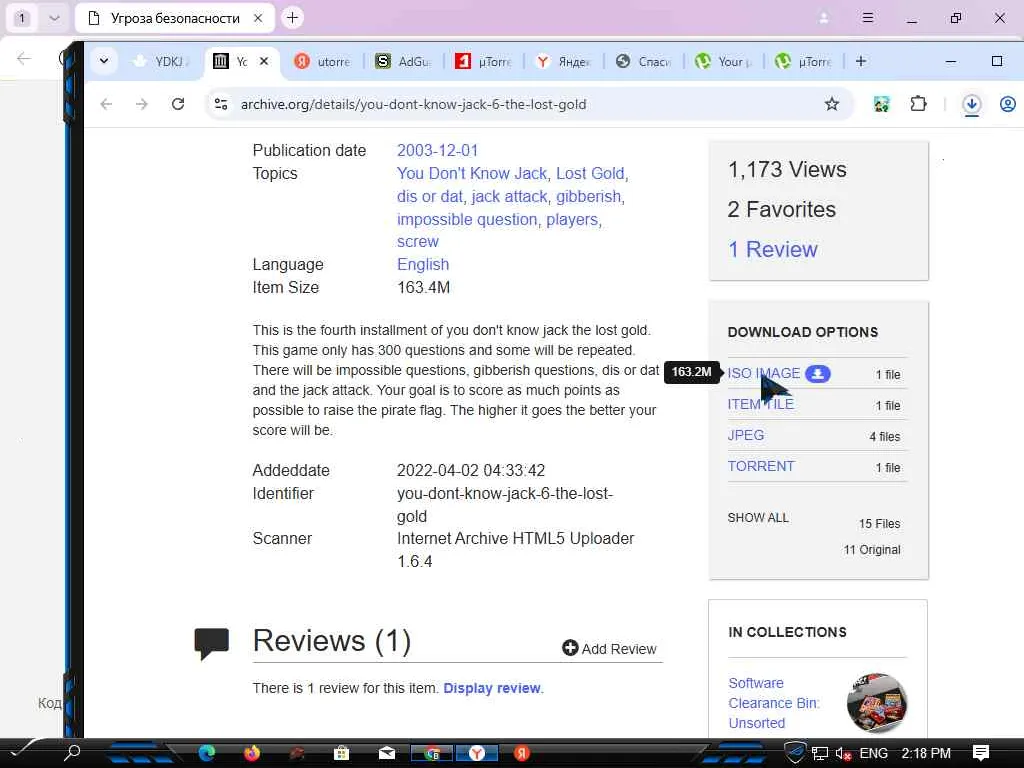
Task: Open the Yandex browser hamburger menu
Action: pos(868,18)
